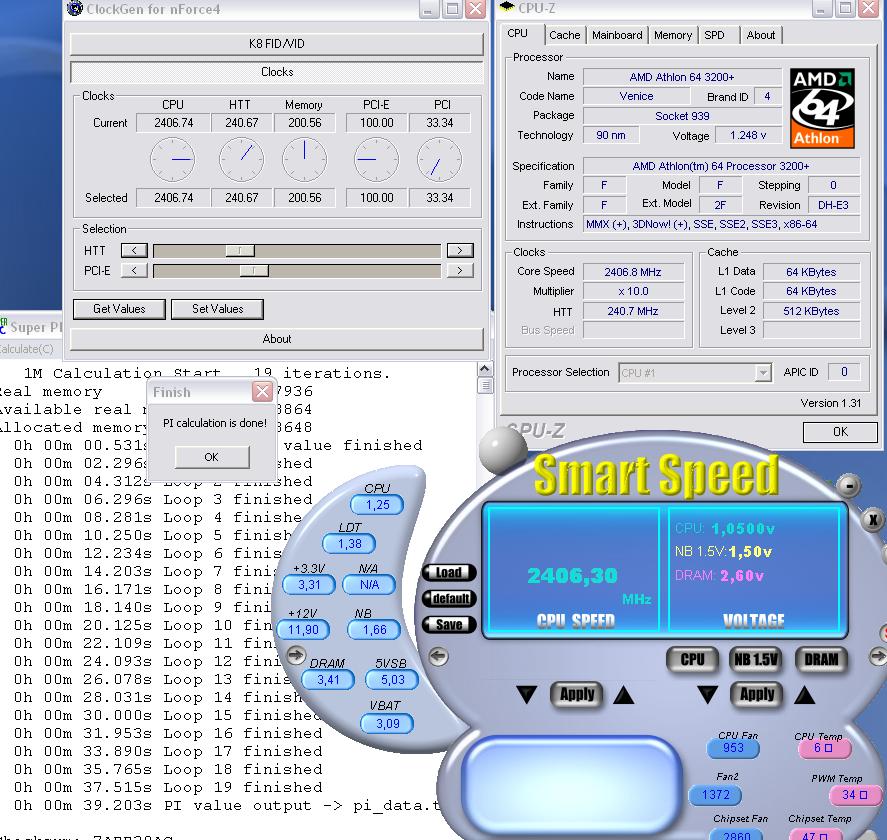Click the Super PI scrollbar up arrow
The width and height of the screenshot is (887, 840).
pyautogui.click(x=484, y=369)
